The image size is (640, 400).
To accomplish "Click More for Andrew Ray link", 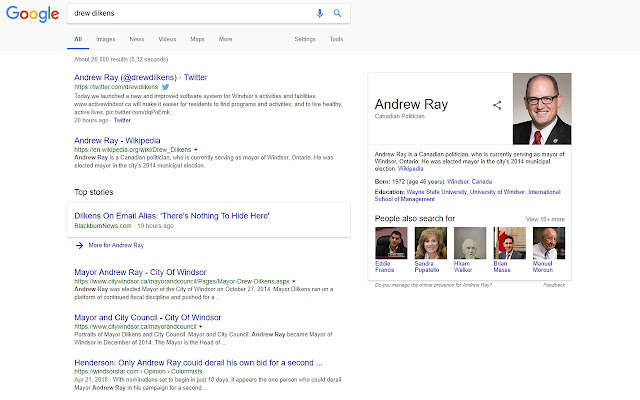I will point(116,245).
